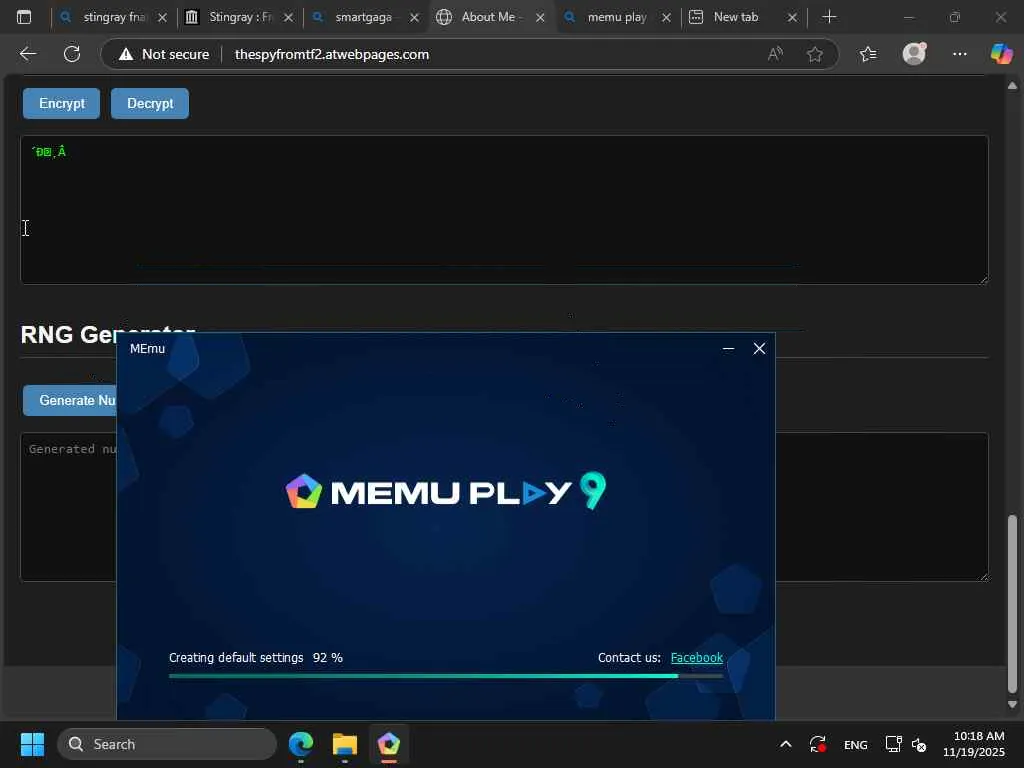Open the Copilot icon in Edge toolbar
1024x768 pixels.
pyautogui.click(x=1001, y=54)
